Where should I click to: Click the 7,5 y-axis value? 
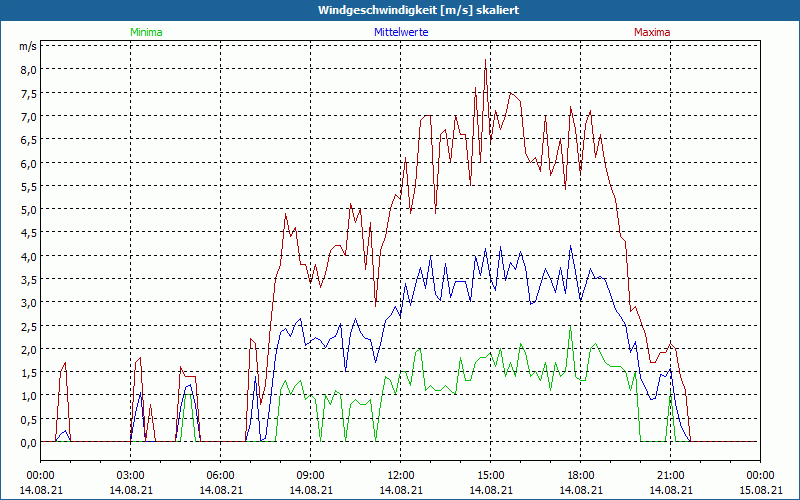point(28,93)
